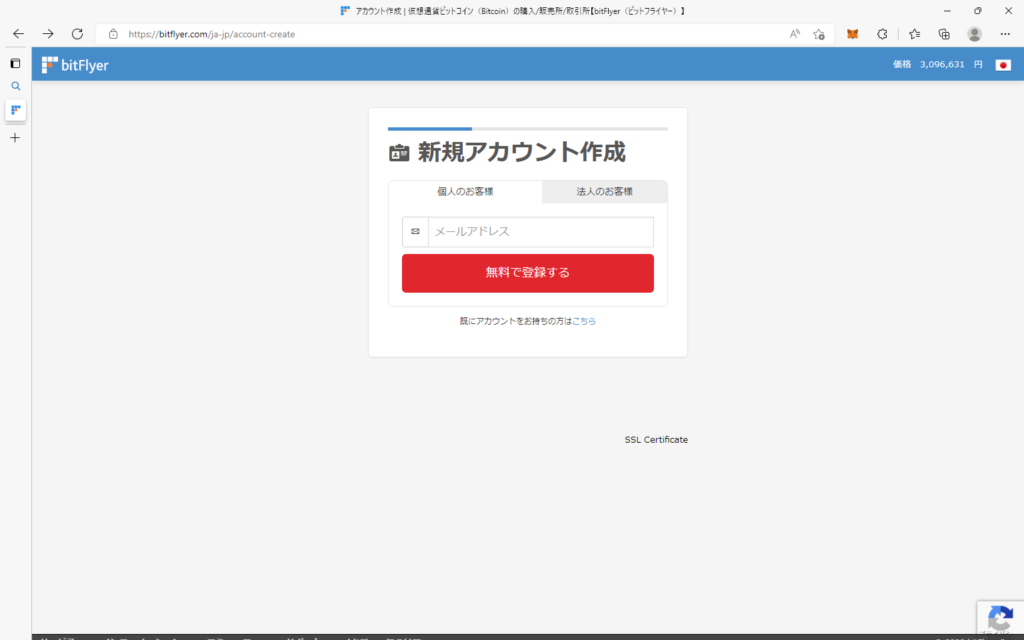Switch to the 法人のお客様 tab

coord(604,191)
